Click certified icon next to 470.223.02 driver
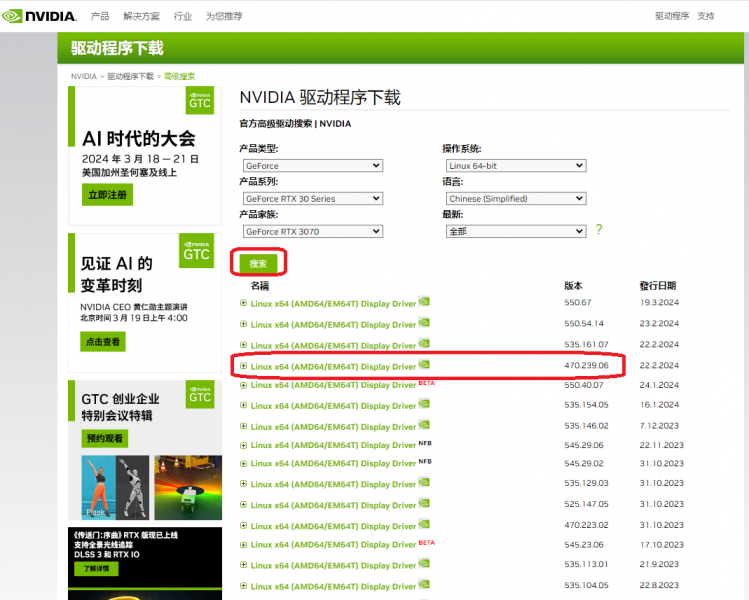749x600 pixels. 424,524
